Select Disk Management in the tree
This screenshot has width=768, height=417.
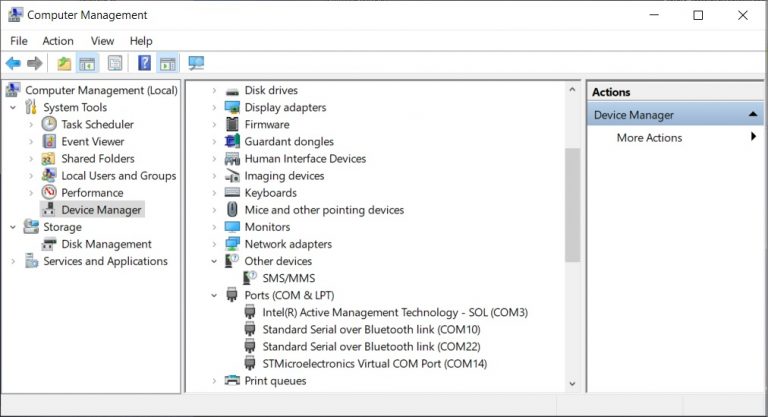pos(106,244)
